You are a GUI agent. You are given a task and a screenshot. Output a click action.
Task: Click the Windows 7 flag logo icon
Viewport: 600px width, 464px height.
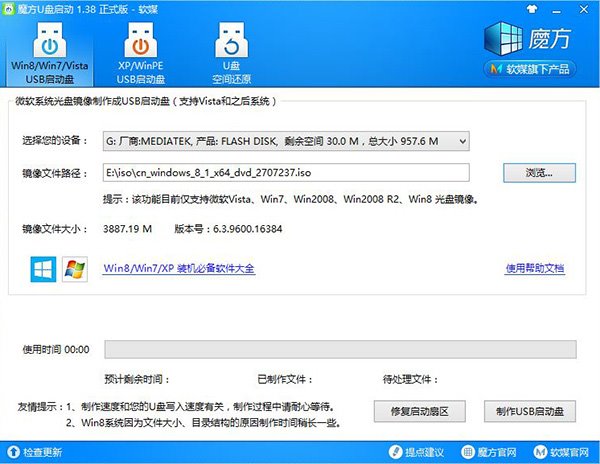click(75, 268)
